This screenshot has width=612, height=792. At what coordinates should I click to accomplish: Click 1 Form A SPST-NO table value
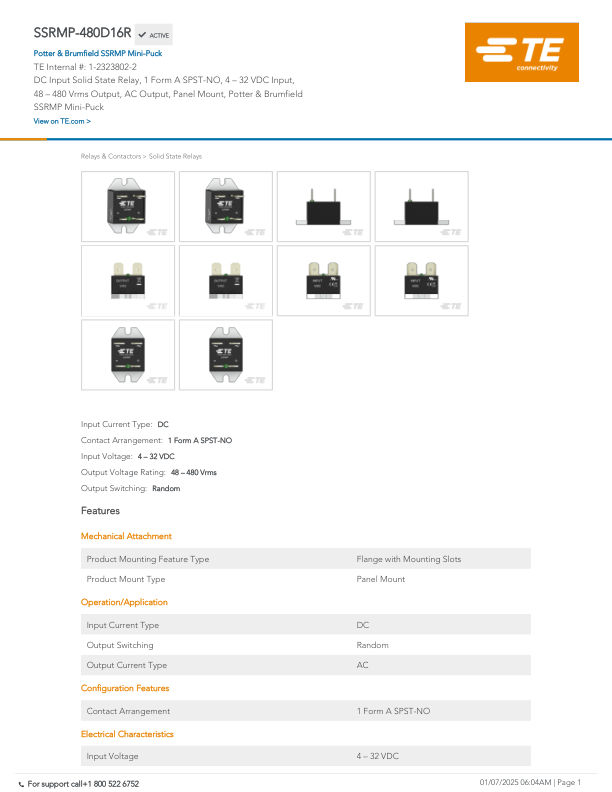[x=393, y=711]
